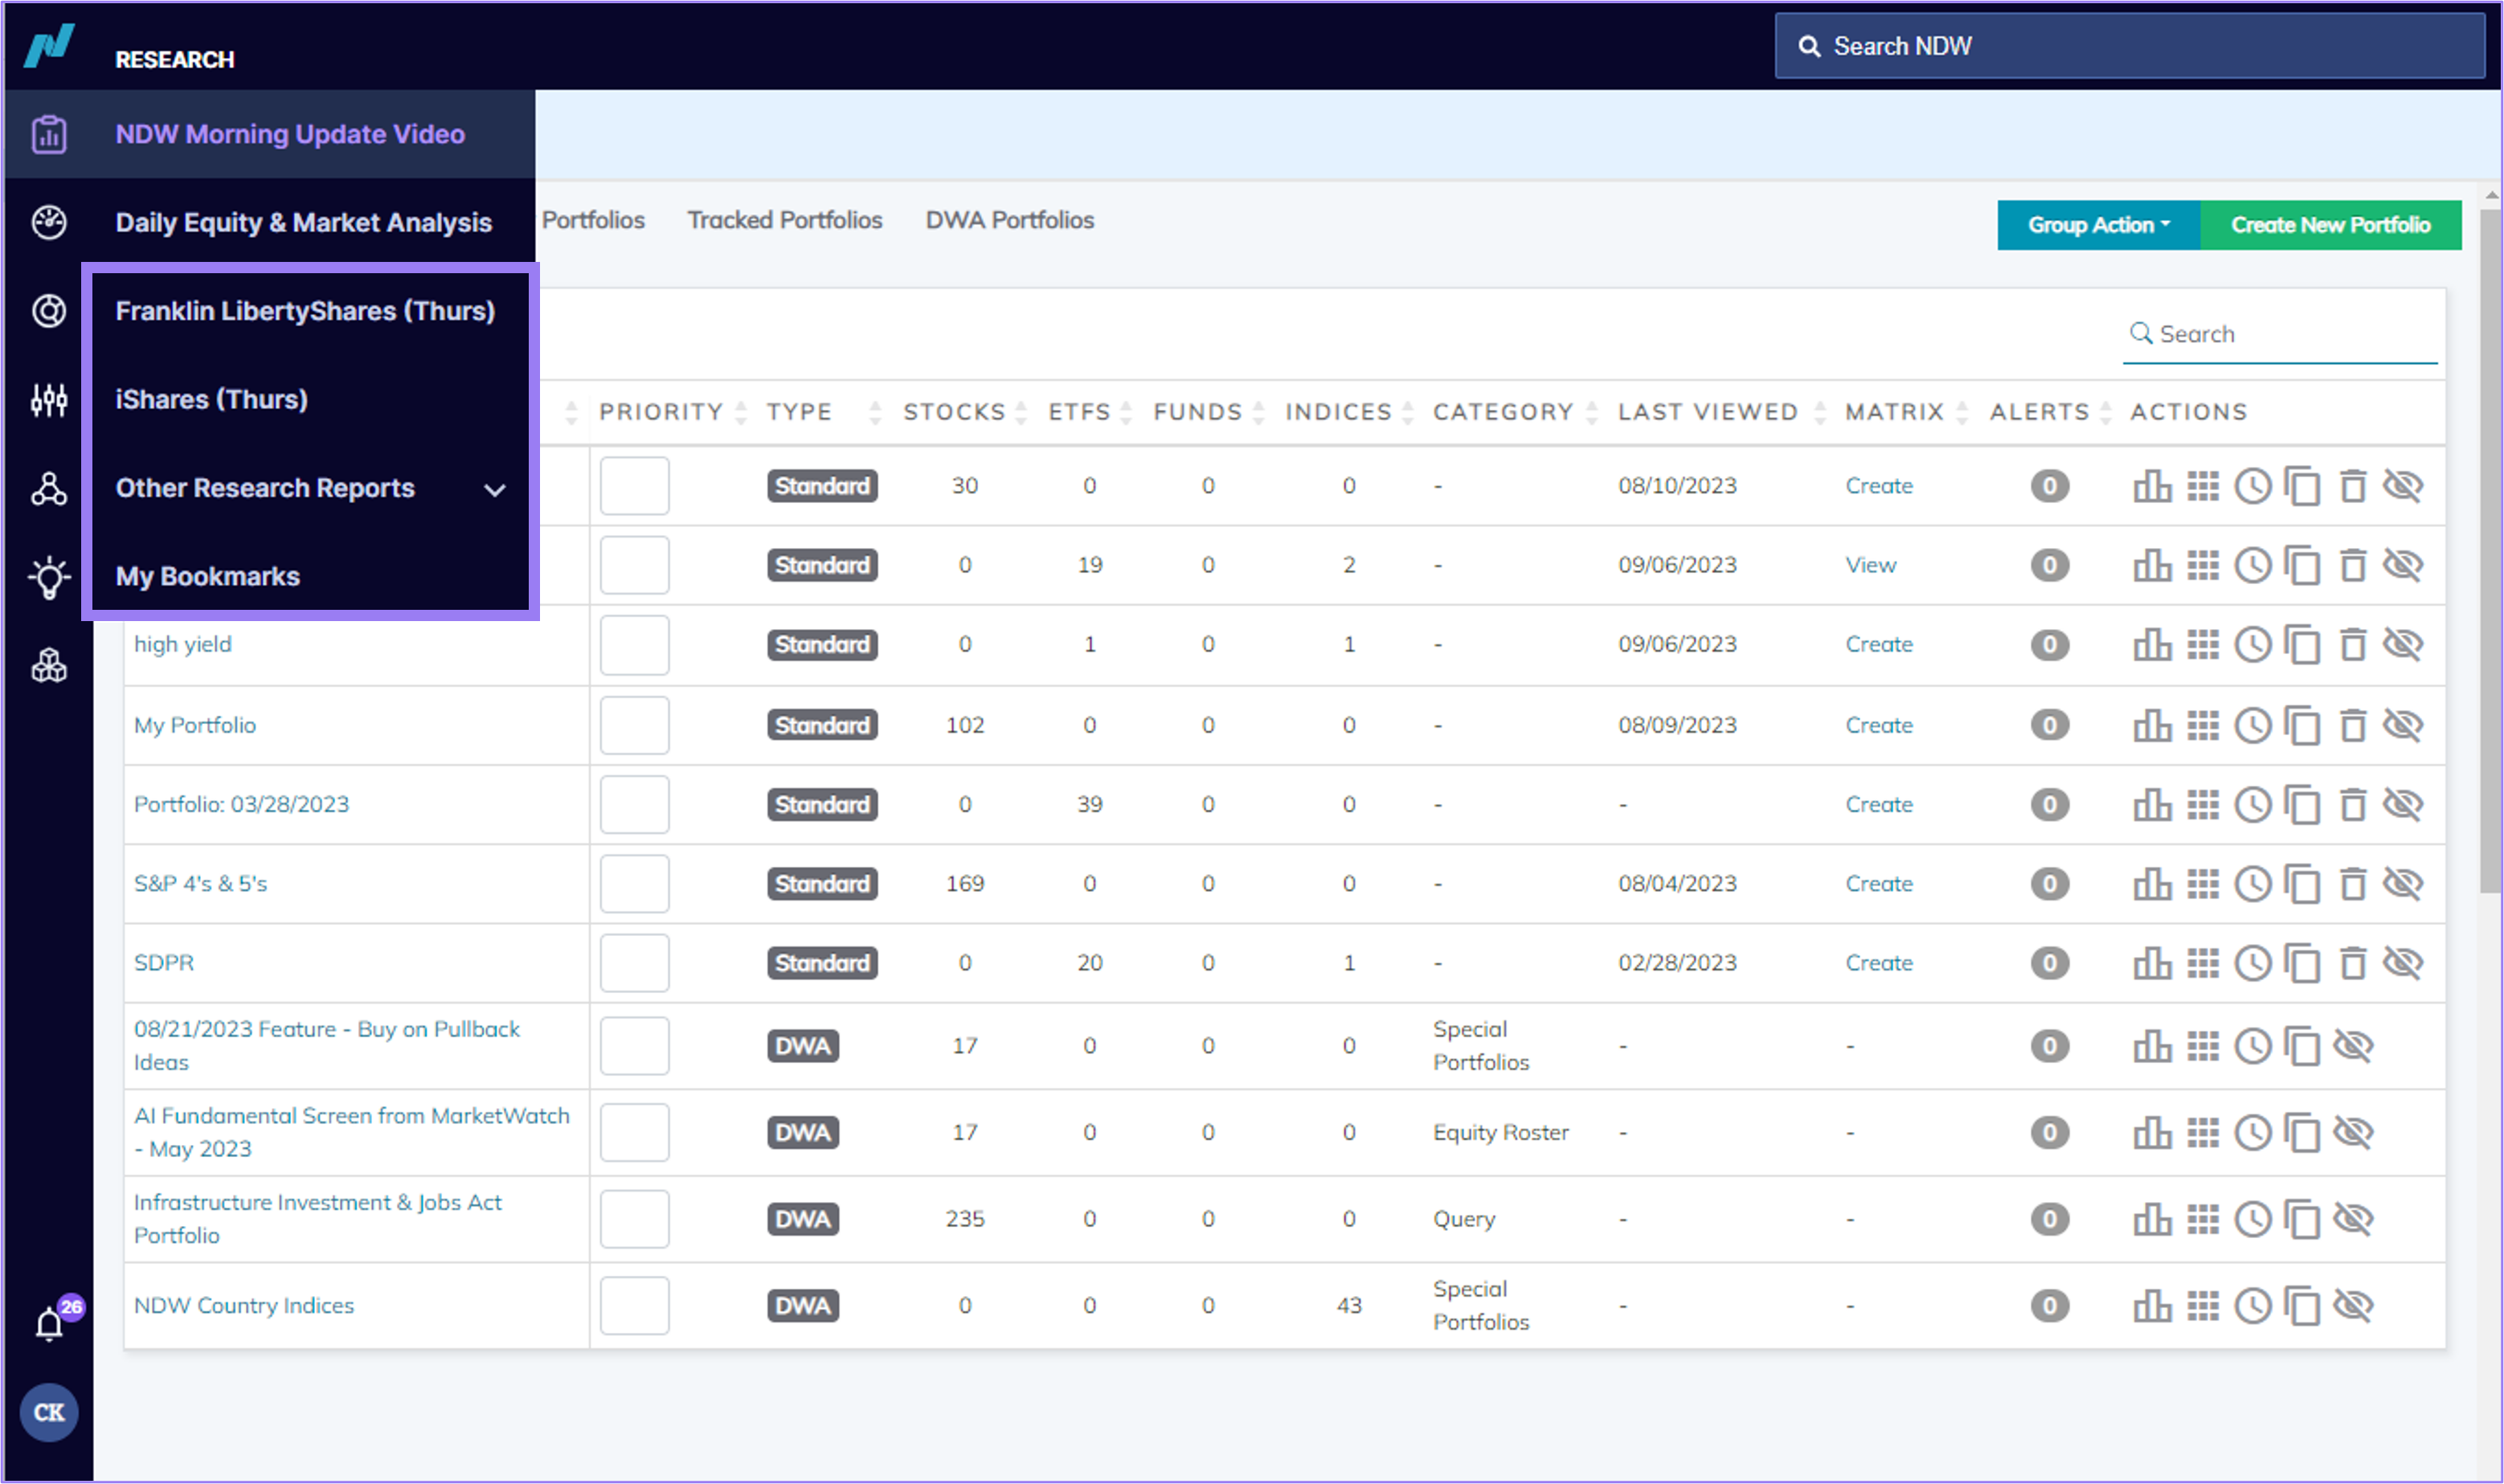Open NDW Morning Update Video menu item

point(290,134)
